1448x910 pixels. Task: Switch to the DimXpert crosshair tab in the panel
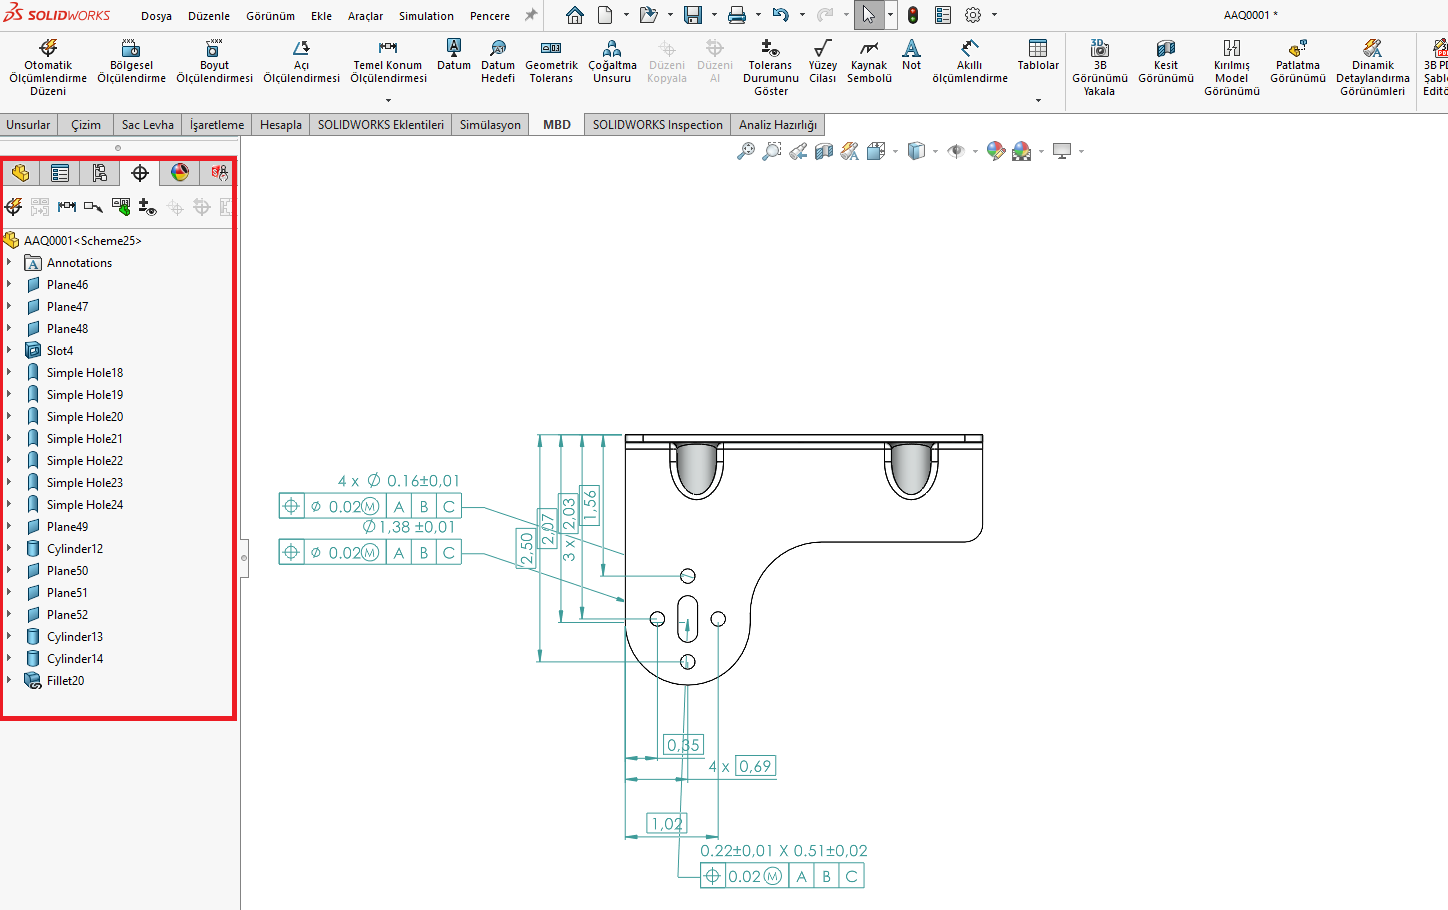tap(140, 172)
